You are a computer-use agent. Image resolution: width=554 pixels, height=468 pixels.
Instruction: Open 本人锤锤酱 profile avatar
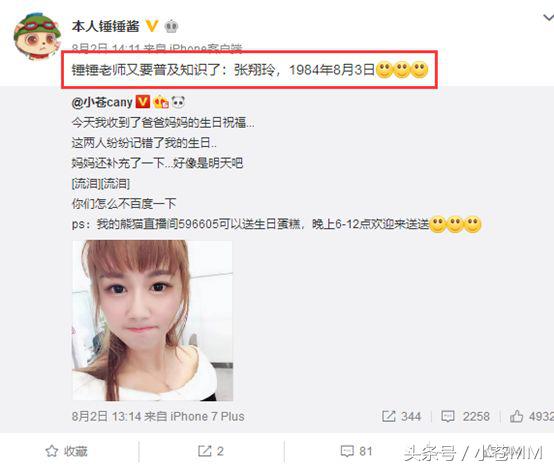[x=37, y=36]
